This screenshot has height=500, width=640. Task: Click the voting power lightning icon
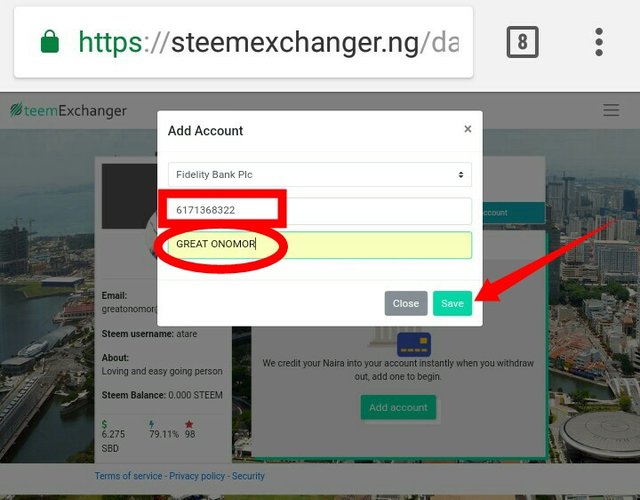coord(151,424)
